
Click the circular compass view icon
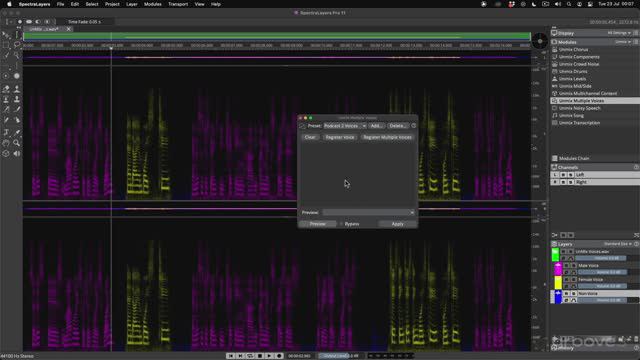coord(540,41)
